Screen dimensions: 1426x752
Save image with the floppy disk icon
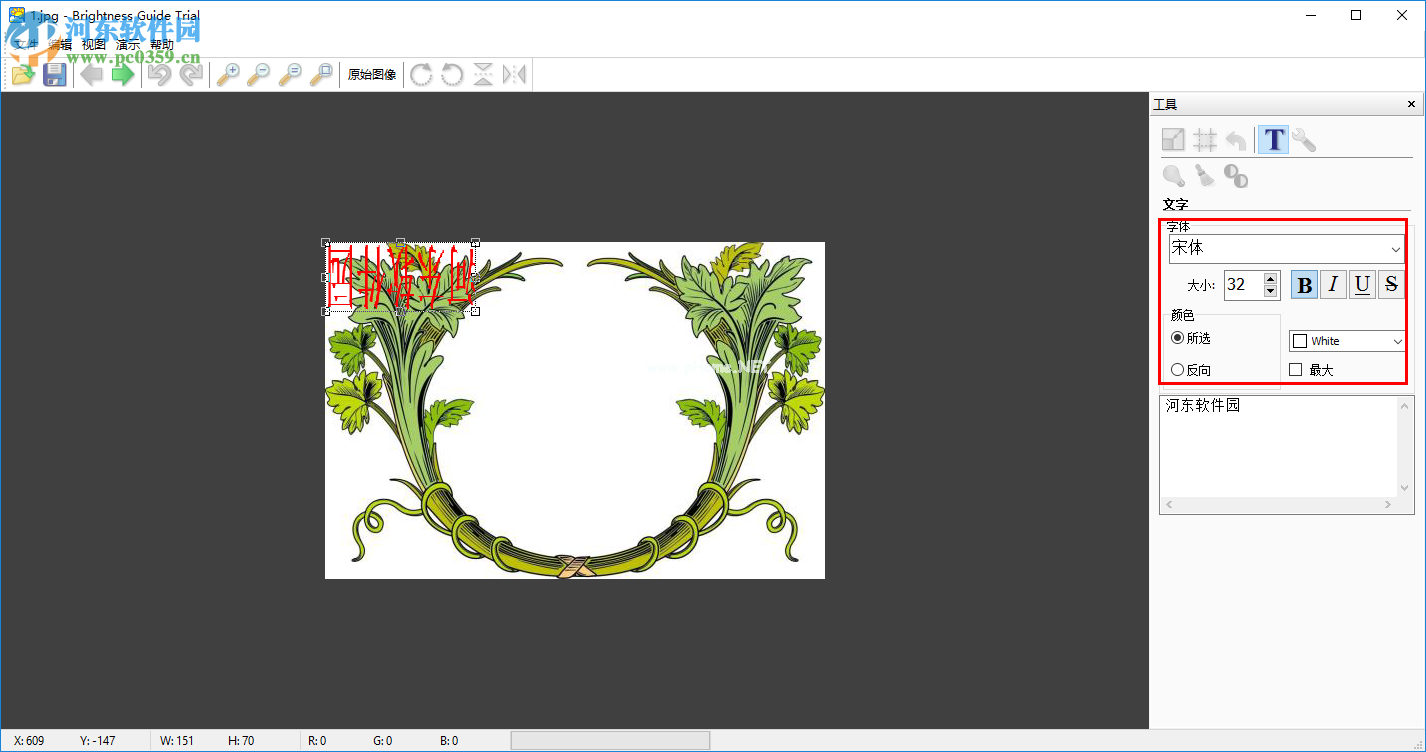54,75
